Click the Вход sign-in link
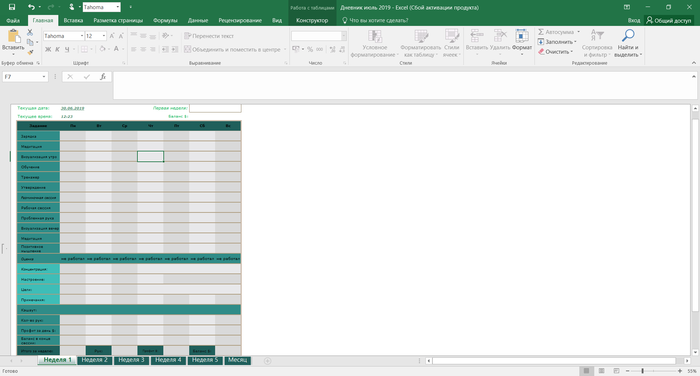700x376 pixels. pos(633,21)
